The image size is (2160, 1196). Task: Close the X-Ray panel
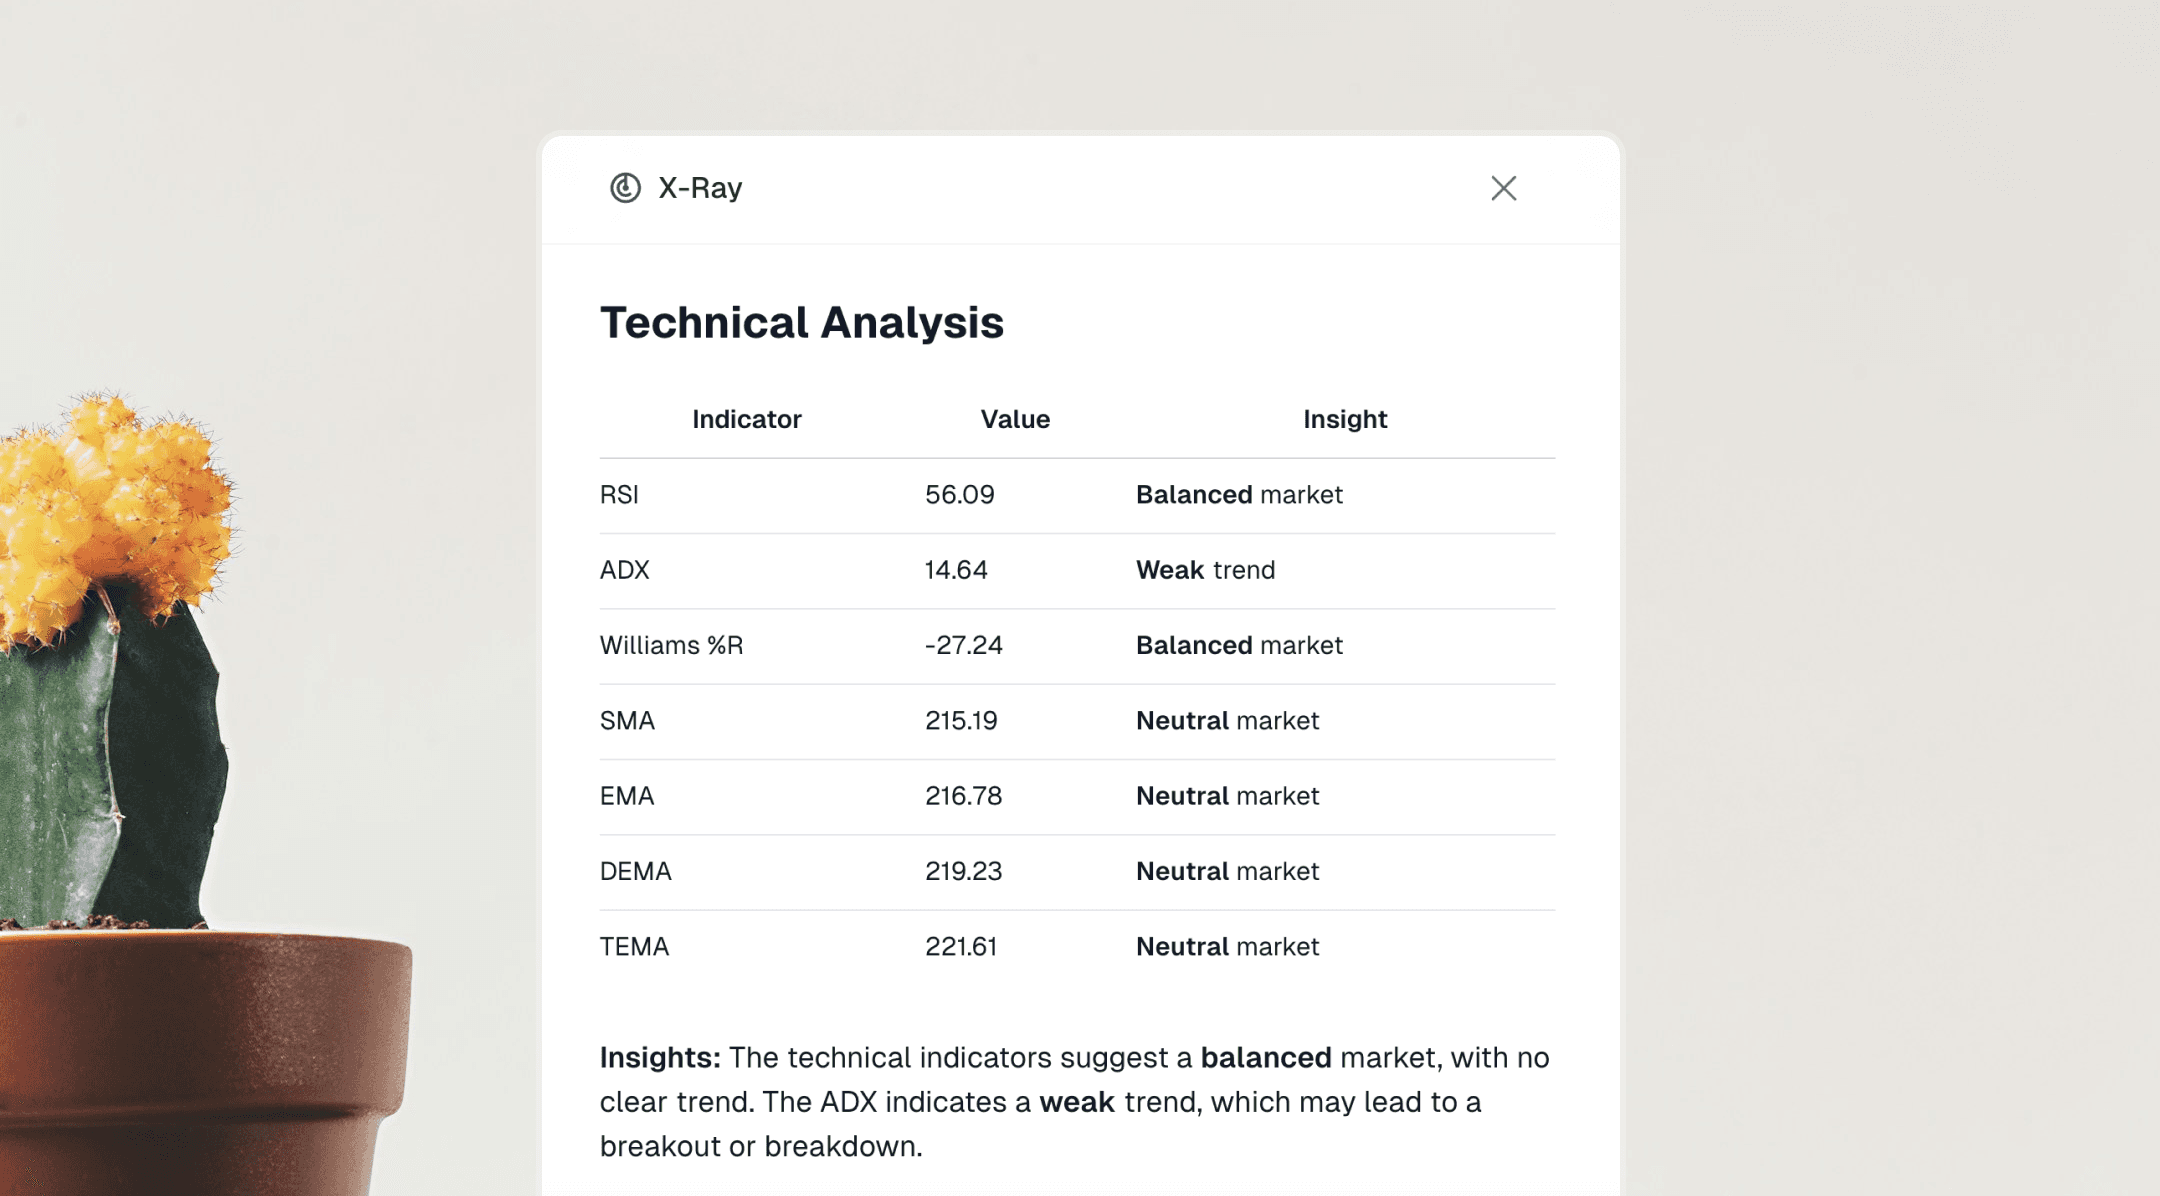pyautogui.click(x=1503, y=188)
